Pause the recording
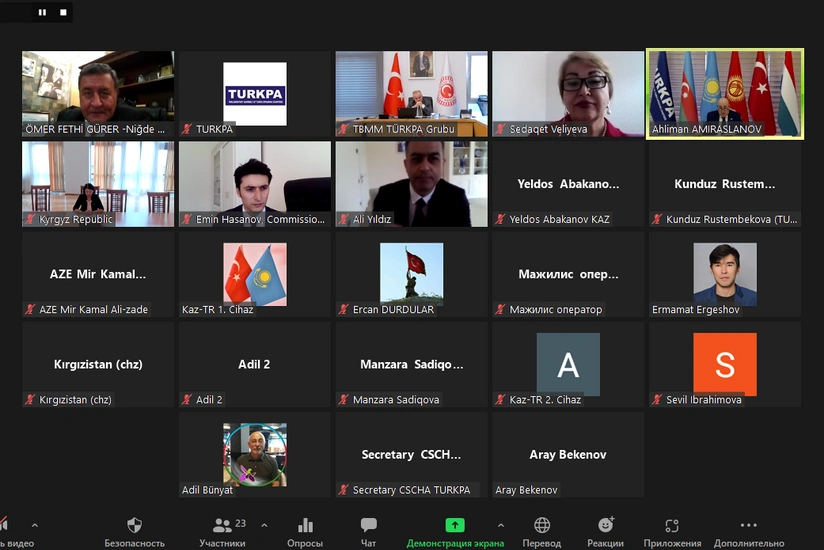The image size is (824, 550). (x=43, y=12)
